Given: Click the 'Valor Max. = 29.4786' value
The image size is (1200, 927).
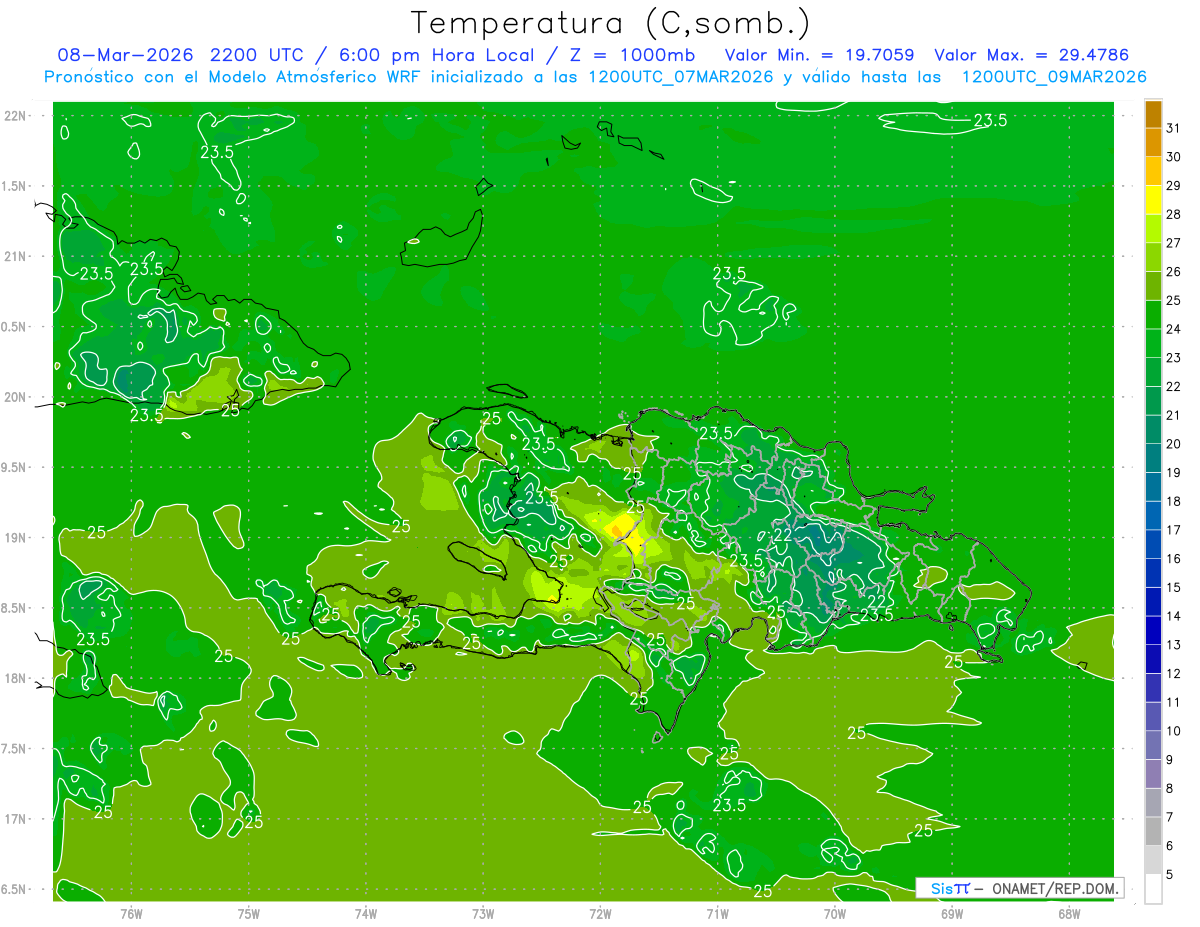Looking at the screenshot, I should [1031, 55].
